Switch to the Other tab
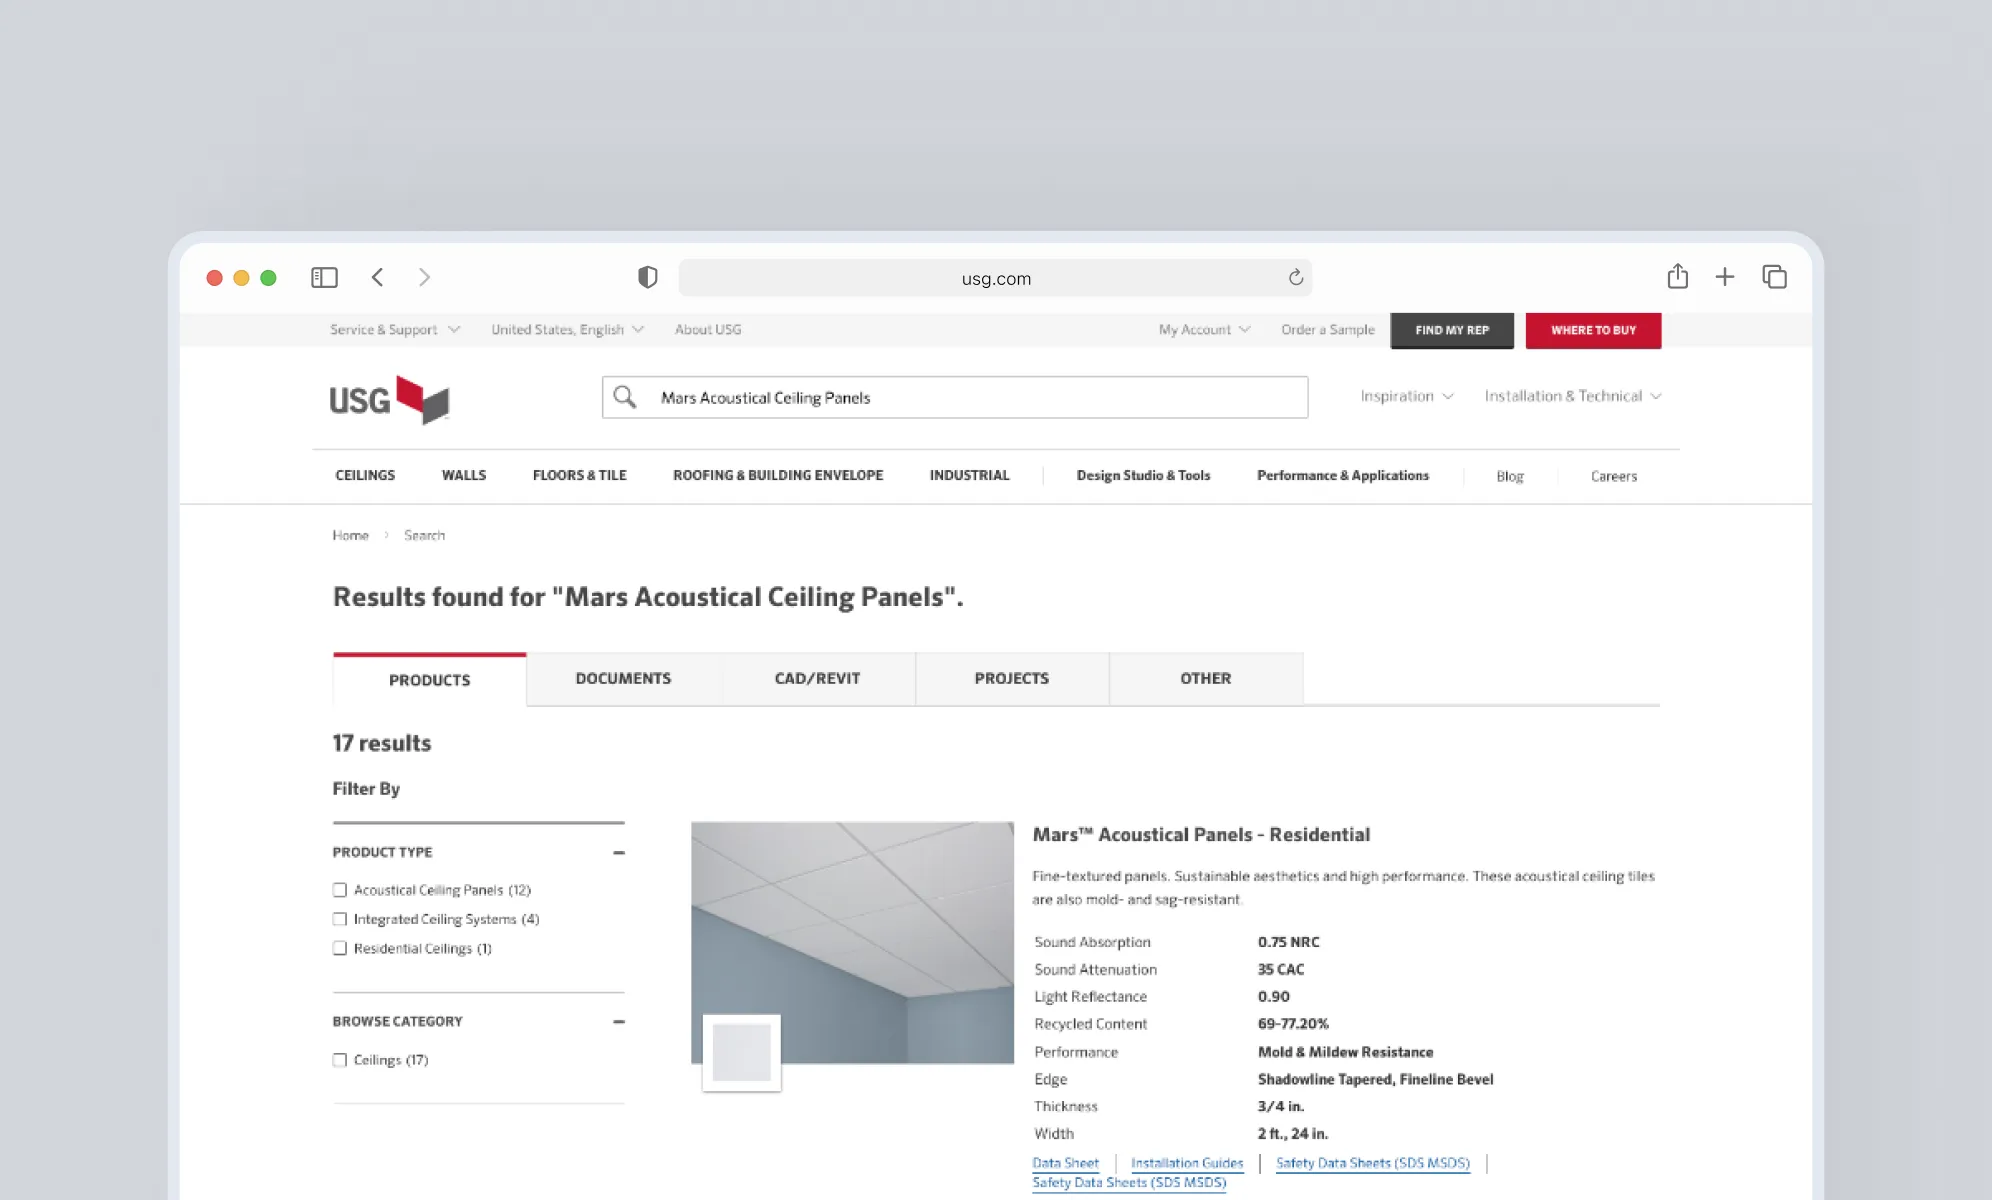 click(1206, 678)
